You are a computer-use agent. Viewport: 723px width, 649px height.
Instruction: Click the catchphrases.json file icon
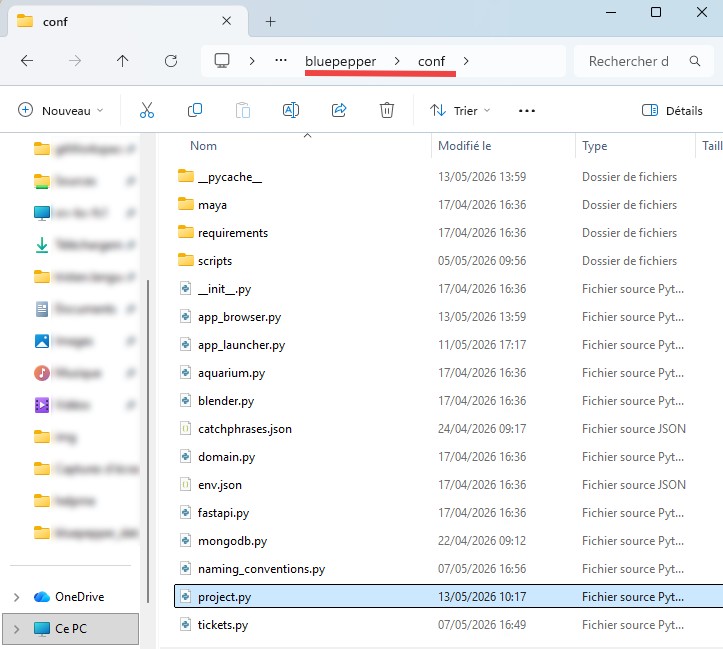click(x=185, y=429)
